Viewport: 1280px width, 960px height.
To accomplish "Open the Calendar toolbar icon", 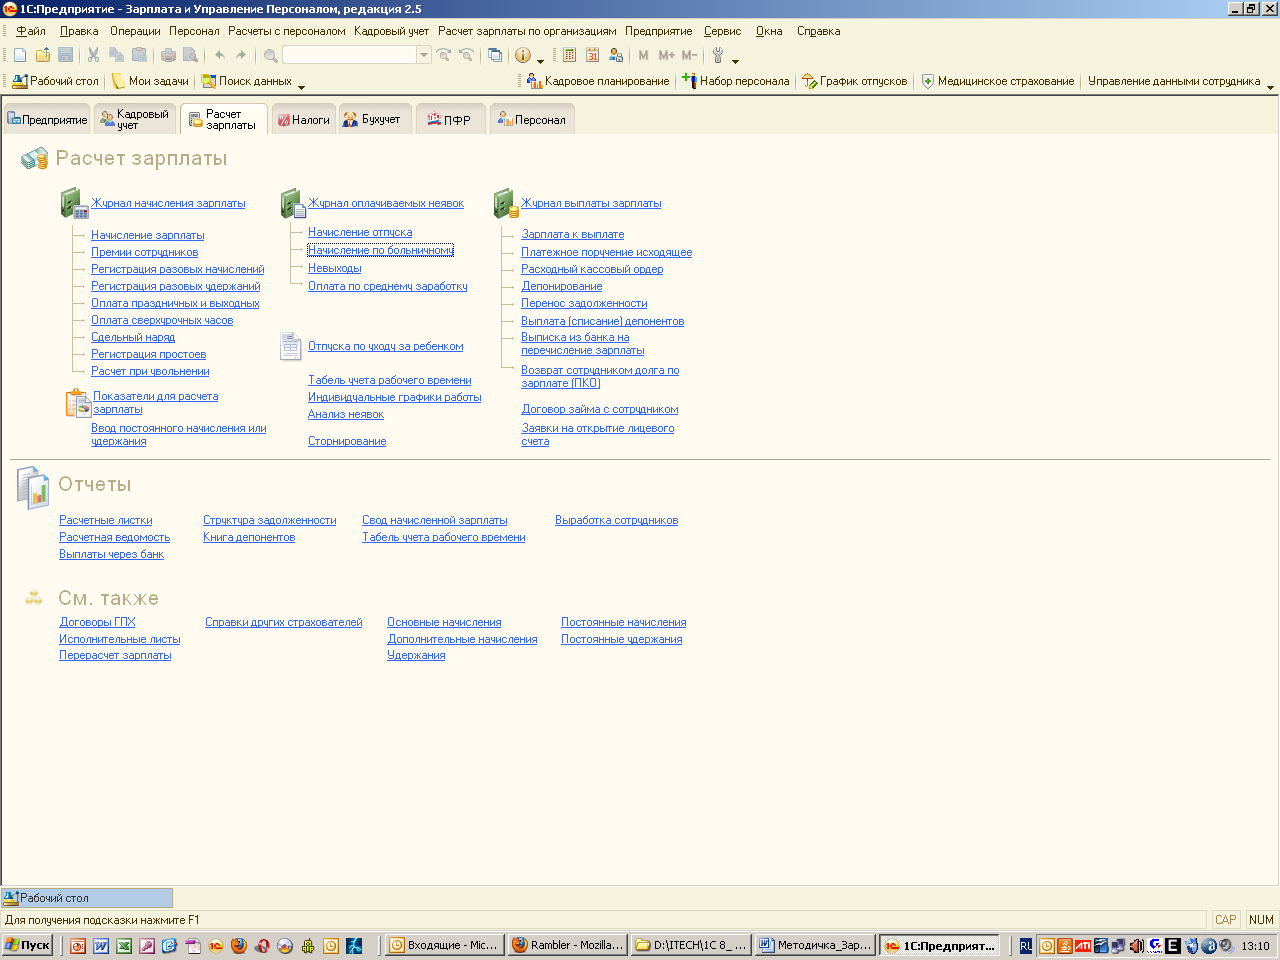I will pyautogui.click(x=592, y=55).
